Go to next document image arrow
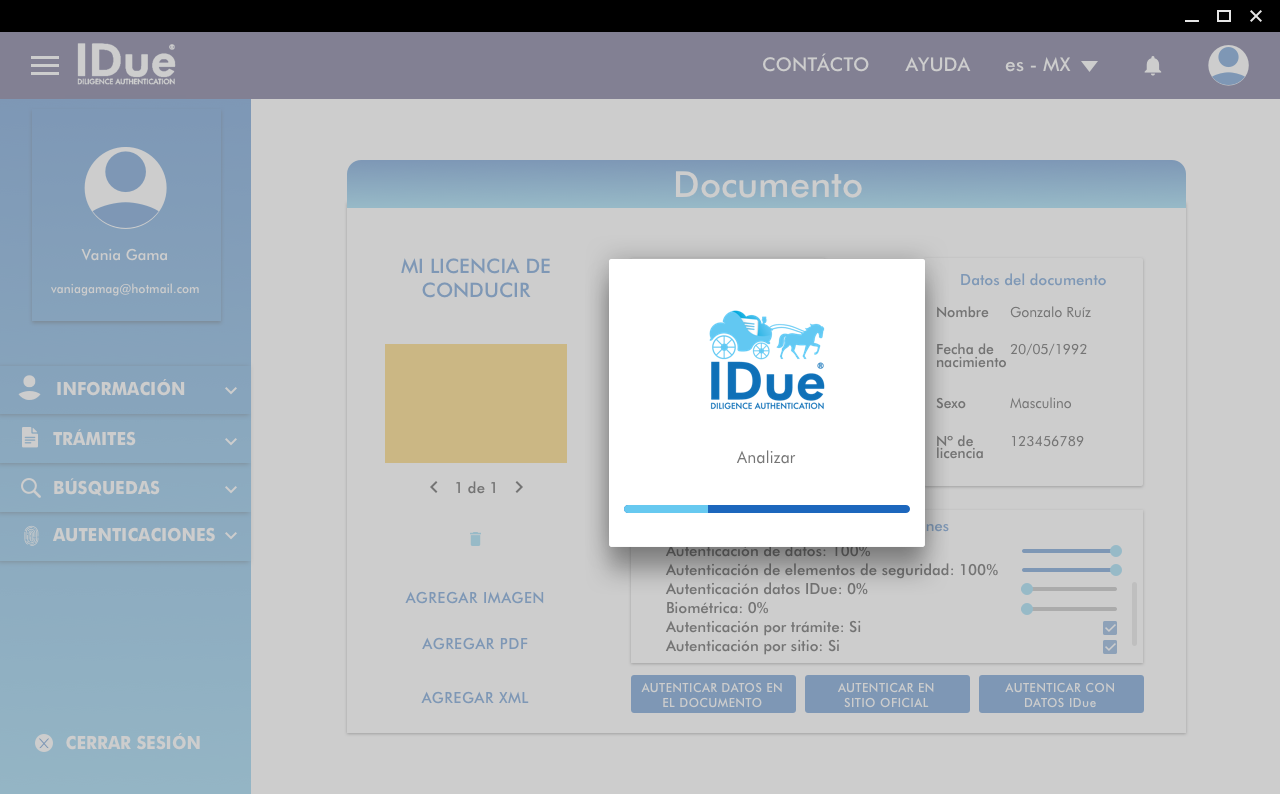1280x794 pixels. [x=519, y=488]
